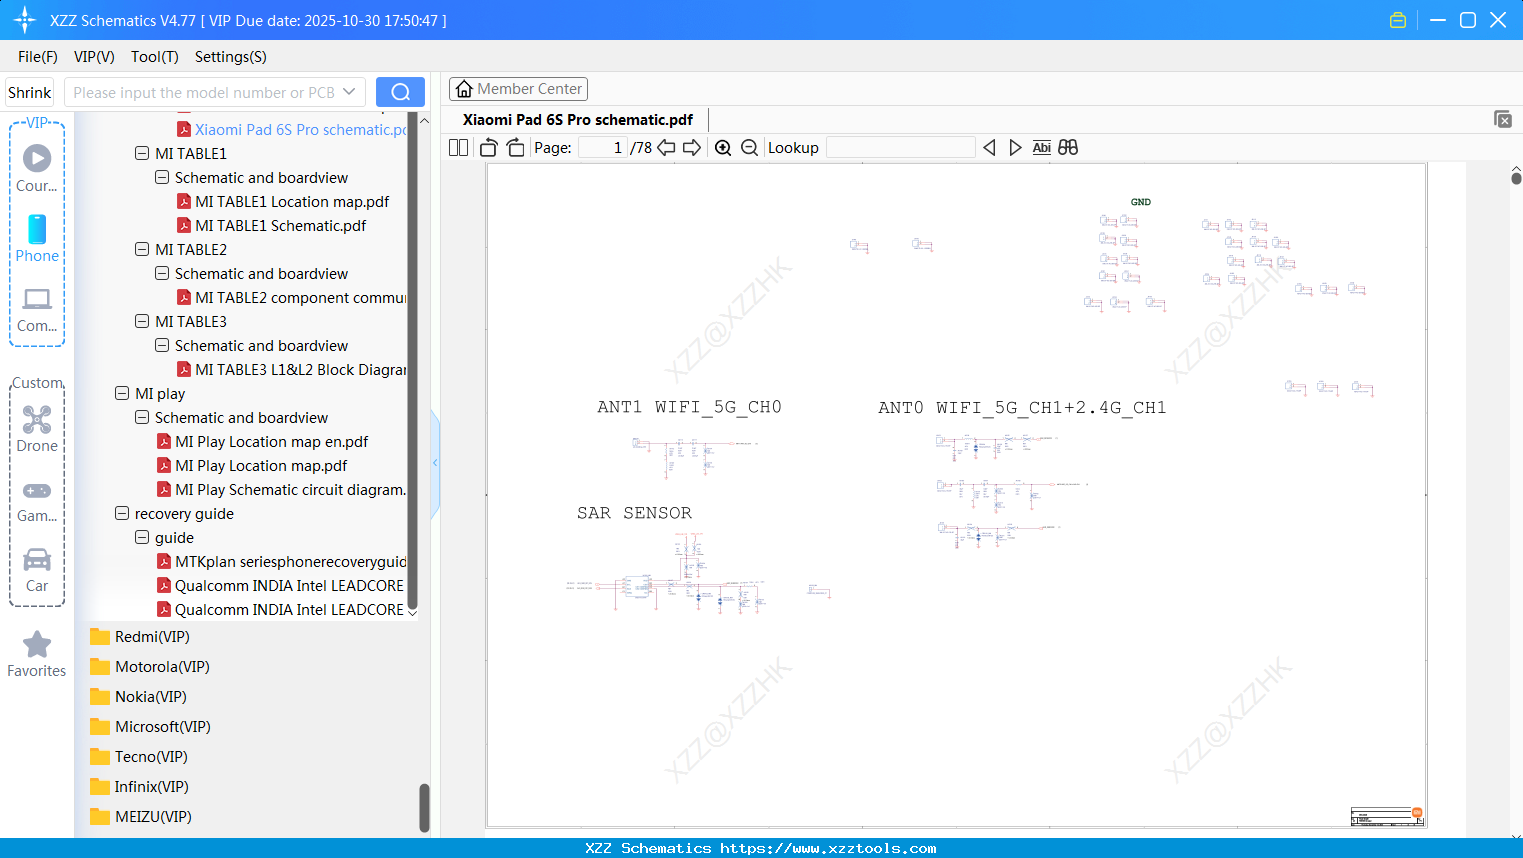
Task: Open MI Play Location map.pdf
Action: [x=262, y=466]
